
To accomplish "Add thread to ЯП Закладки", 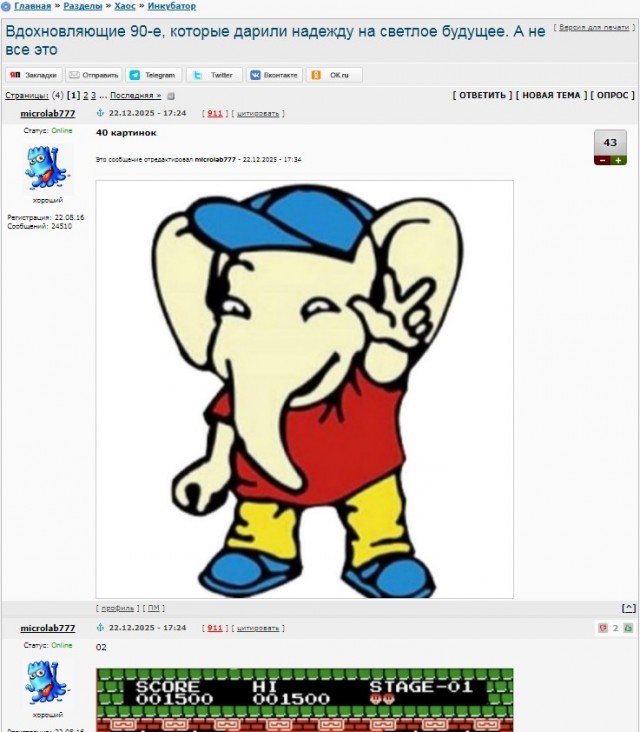I will pos(34,75).
